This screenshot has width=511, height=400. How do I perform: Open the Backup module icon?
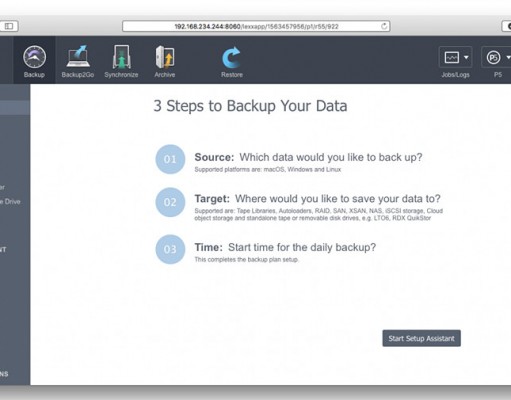point(34,57)
